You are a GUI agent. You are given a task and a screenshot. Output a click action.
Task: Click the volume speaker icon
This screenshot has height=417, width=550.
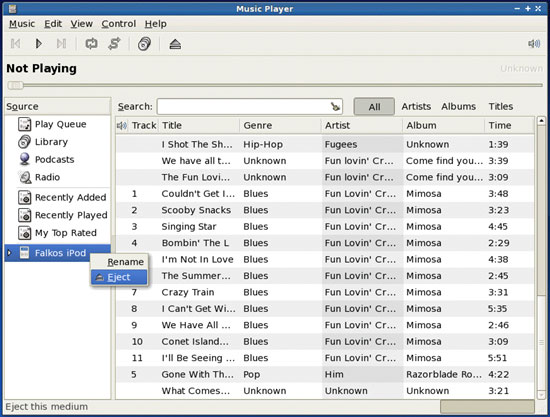click(534, 43)
